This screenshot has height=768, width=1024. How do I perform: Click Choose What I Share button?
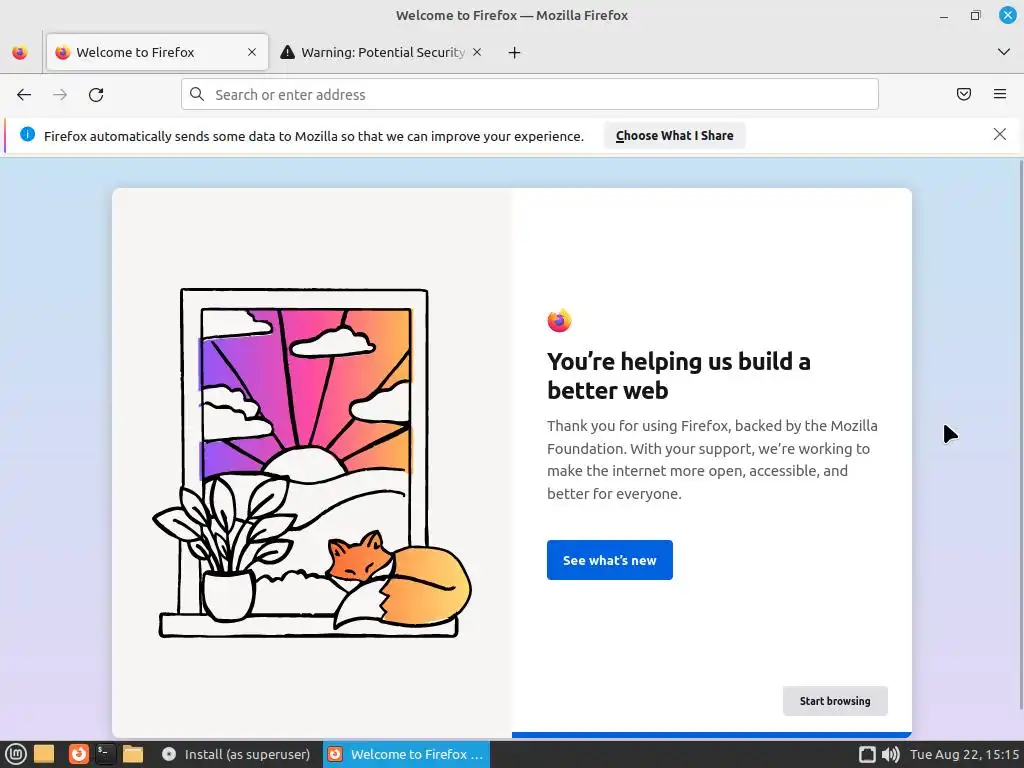pyautogui.click(x=675, y=136)
